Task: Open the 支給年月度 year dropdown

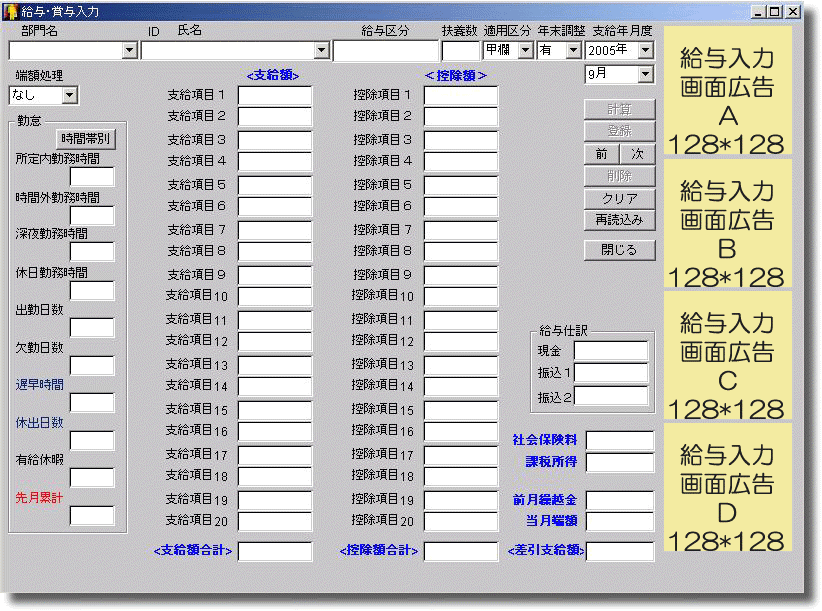Action: [644, 49]
